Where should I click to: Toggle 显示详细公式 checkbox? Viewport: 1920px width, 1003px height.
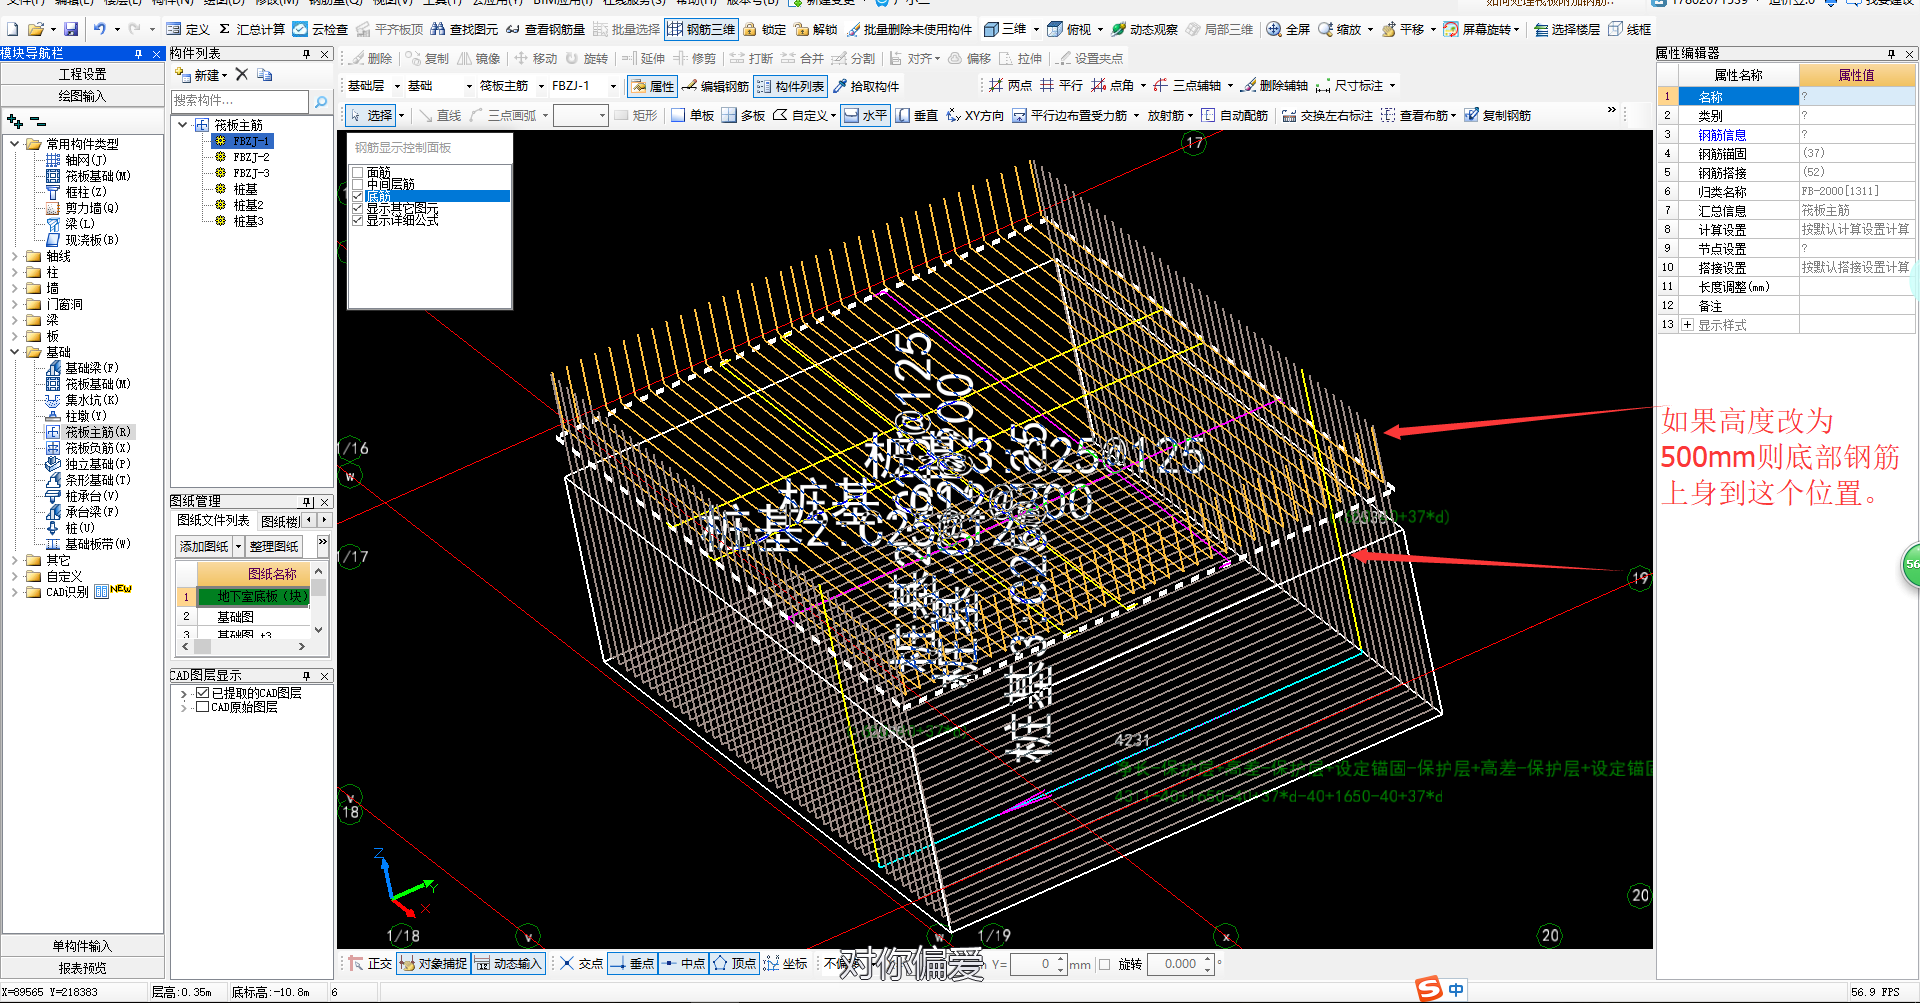[x=357, y=220]
